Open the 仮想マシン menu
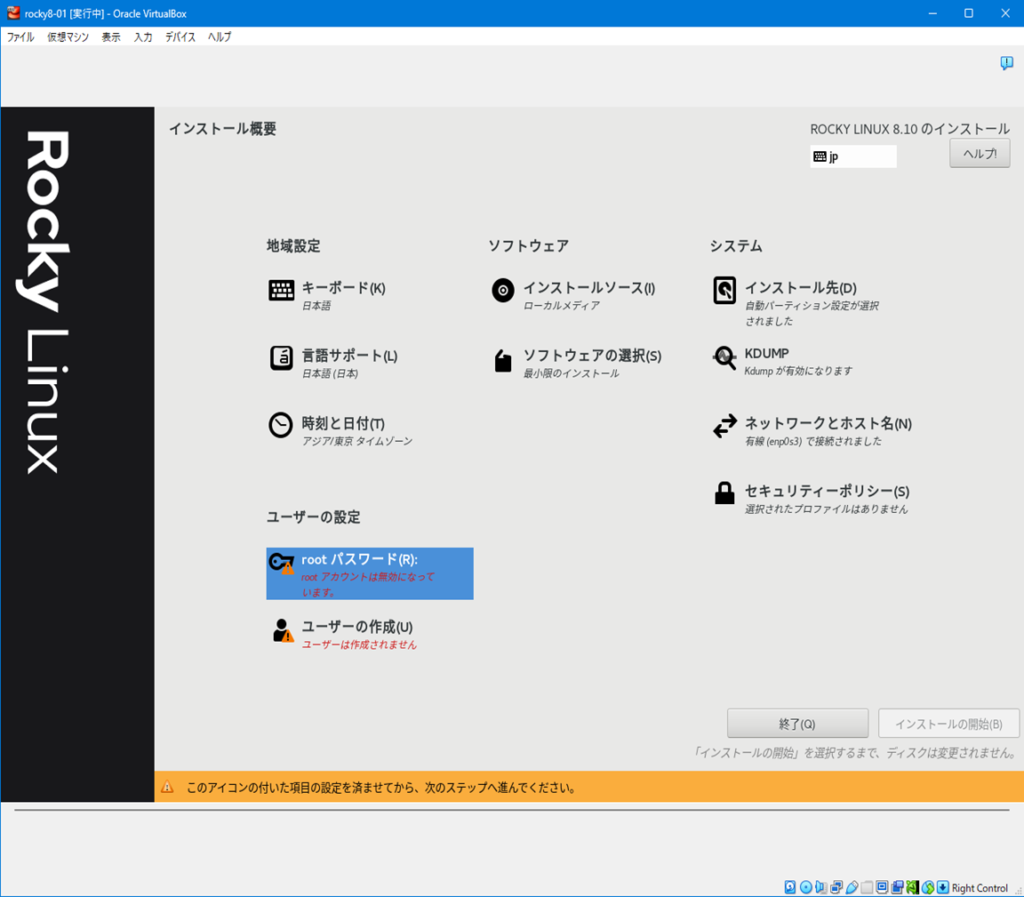The width and height of the screenshot is (1024, 897). 68,37
